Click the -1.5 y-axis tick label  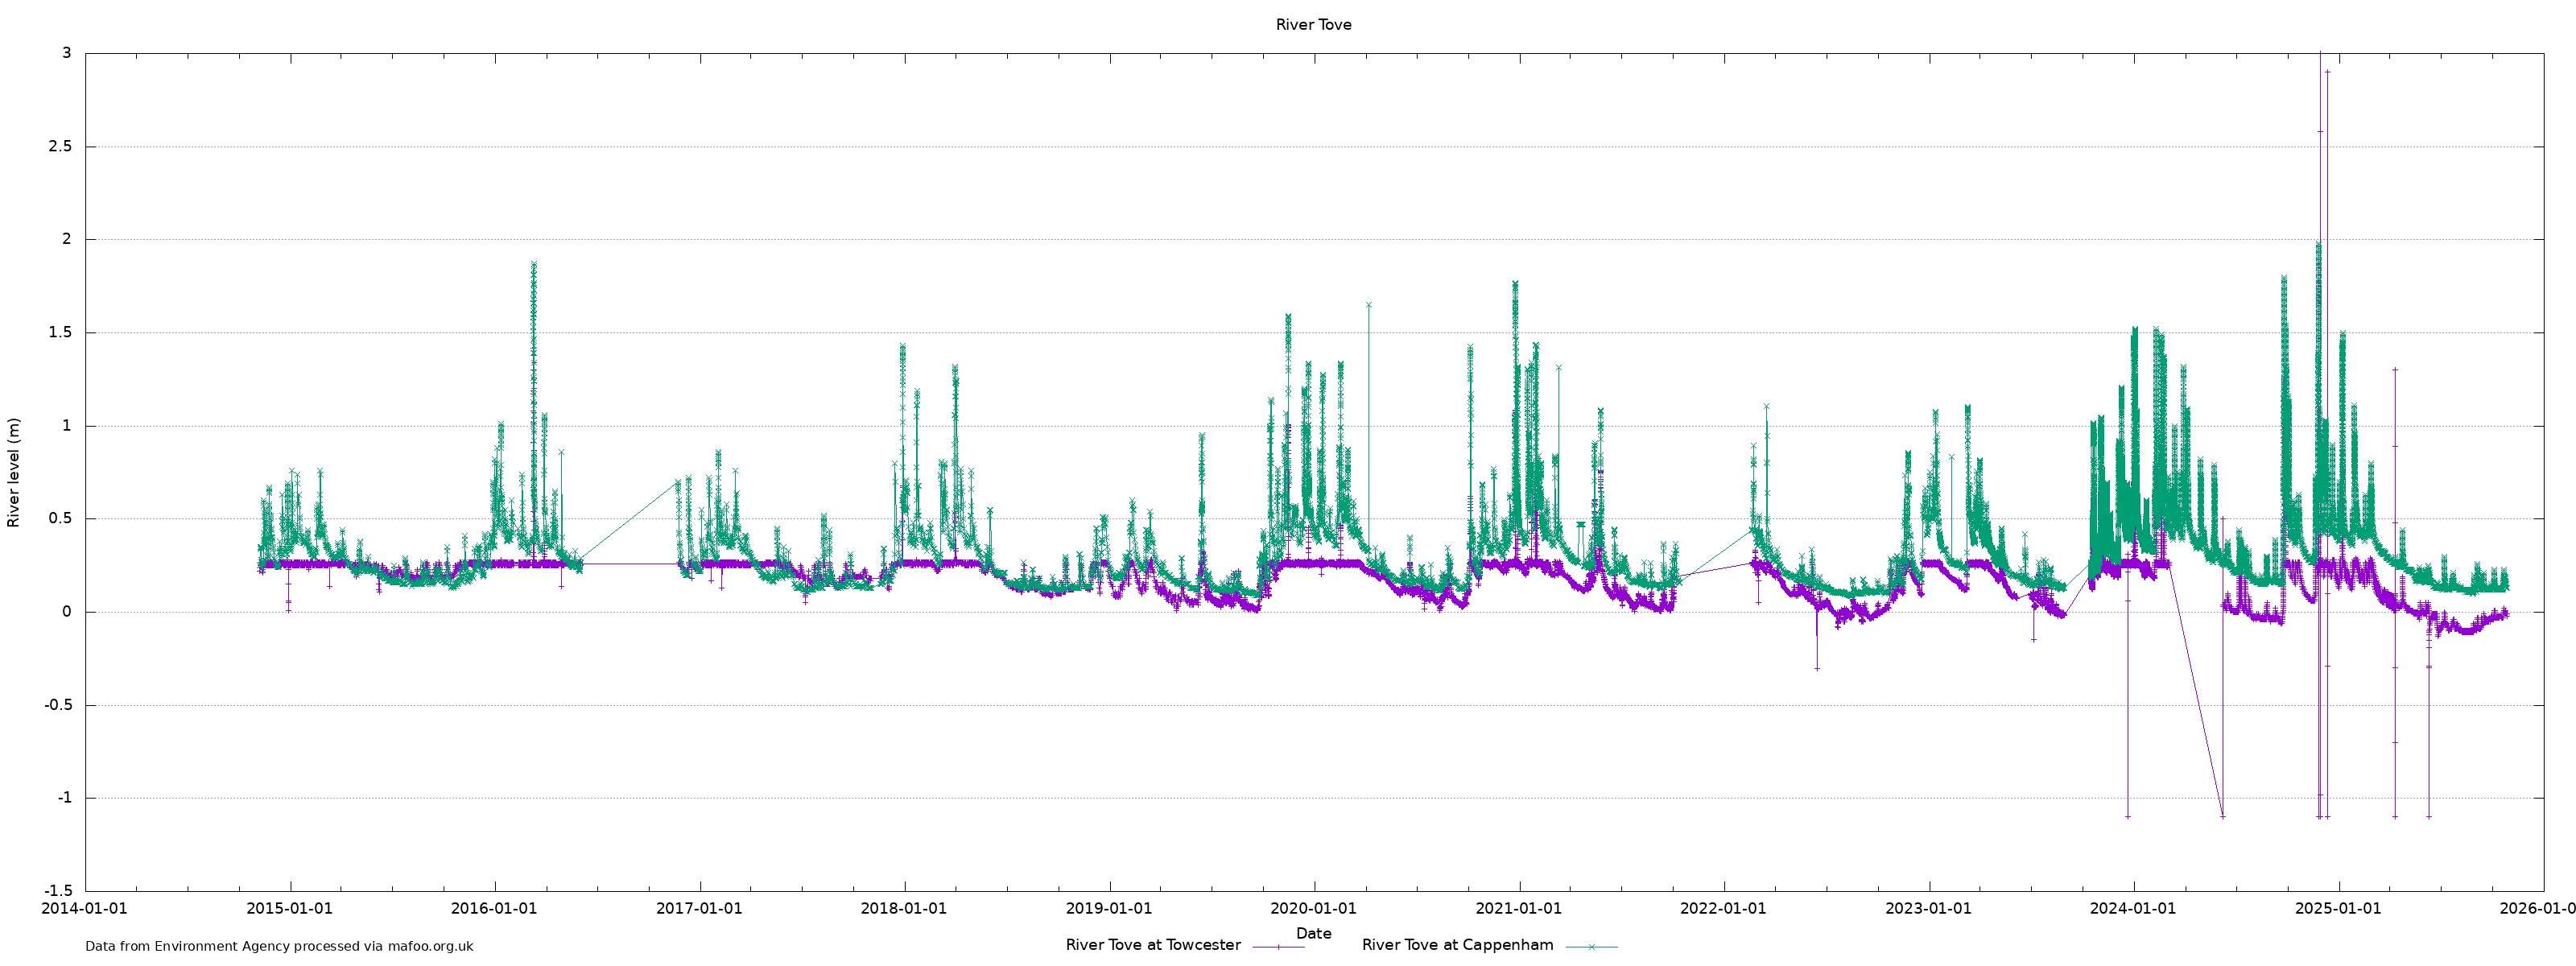pyautogui.click(x=58, y=891)
